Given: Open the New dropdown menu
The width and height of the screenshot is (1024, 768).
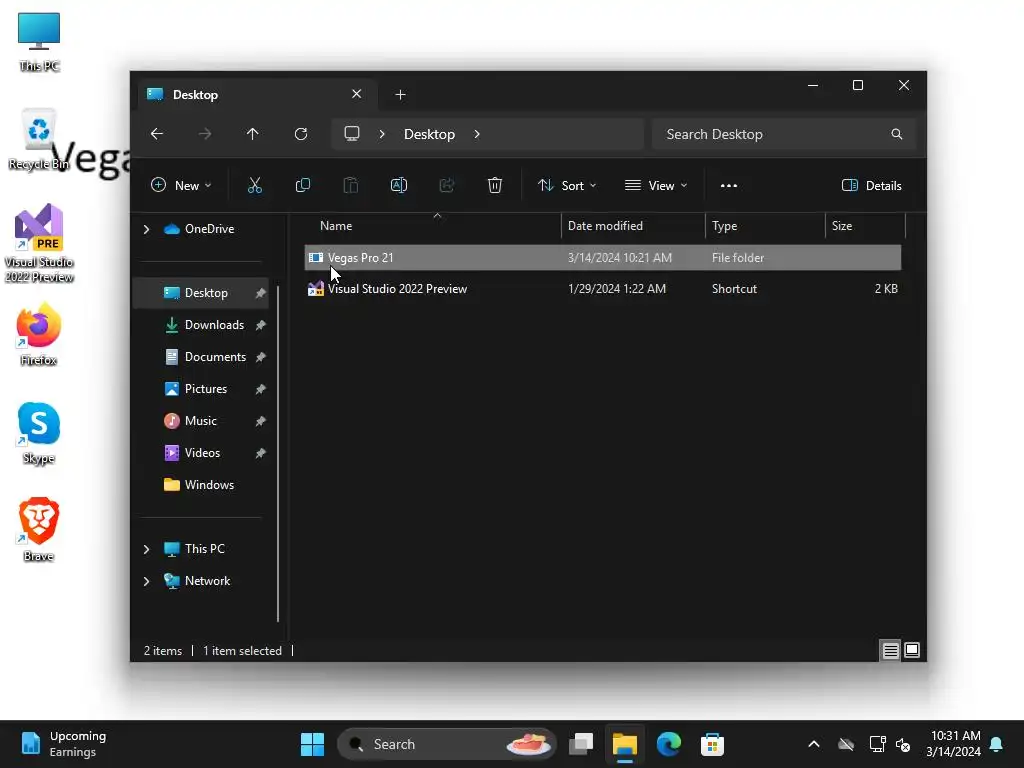Looking at the screenshot, I should tap(181, 185).
